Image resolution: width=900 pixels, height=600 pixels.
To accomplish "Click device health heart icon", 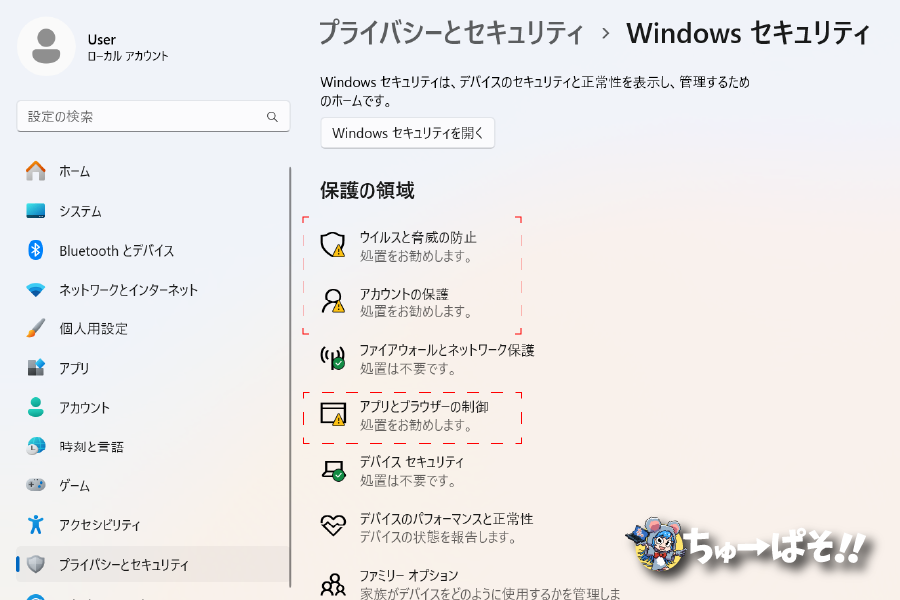I will [333, 525].
